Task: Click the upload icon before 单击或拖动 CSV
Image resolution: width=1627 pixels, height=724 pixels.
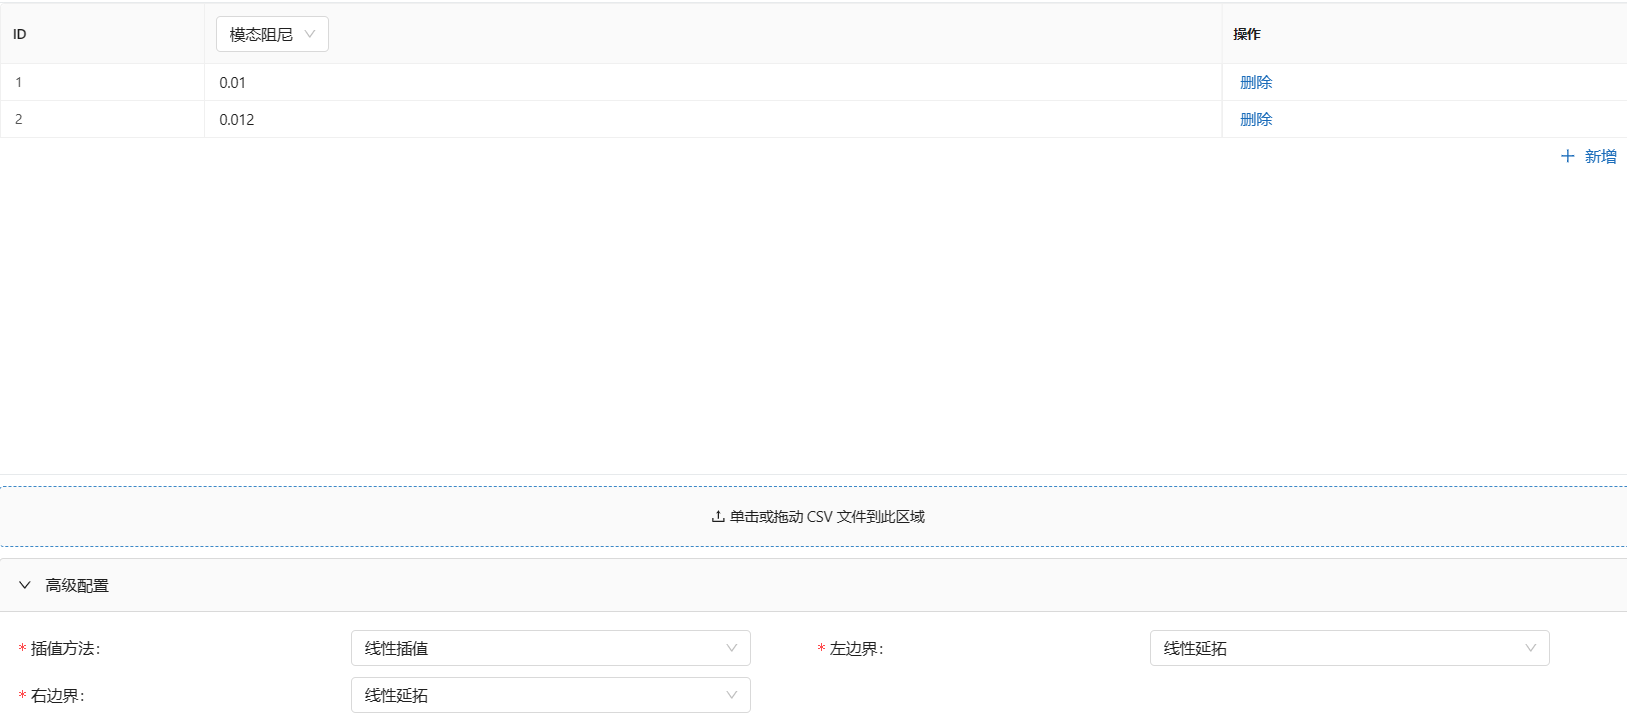Action: click(718, 517)
